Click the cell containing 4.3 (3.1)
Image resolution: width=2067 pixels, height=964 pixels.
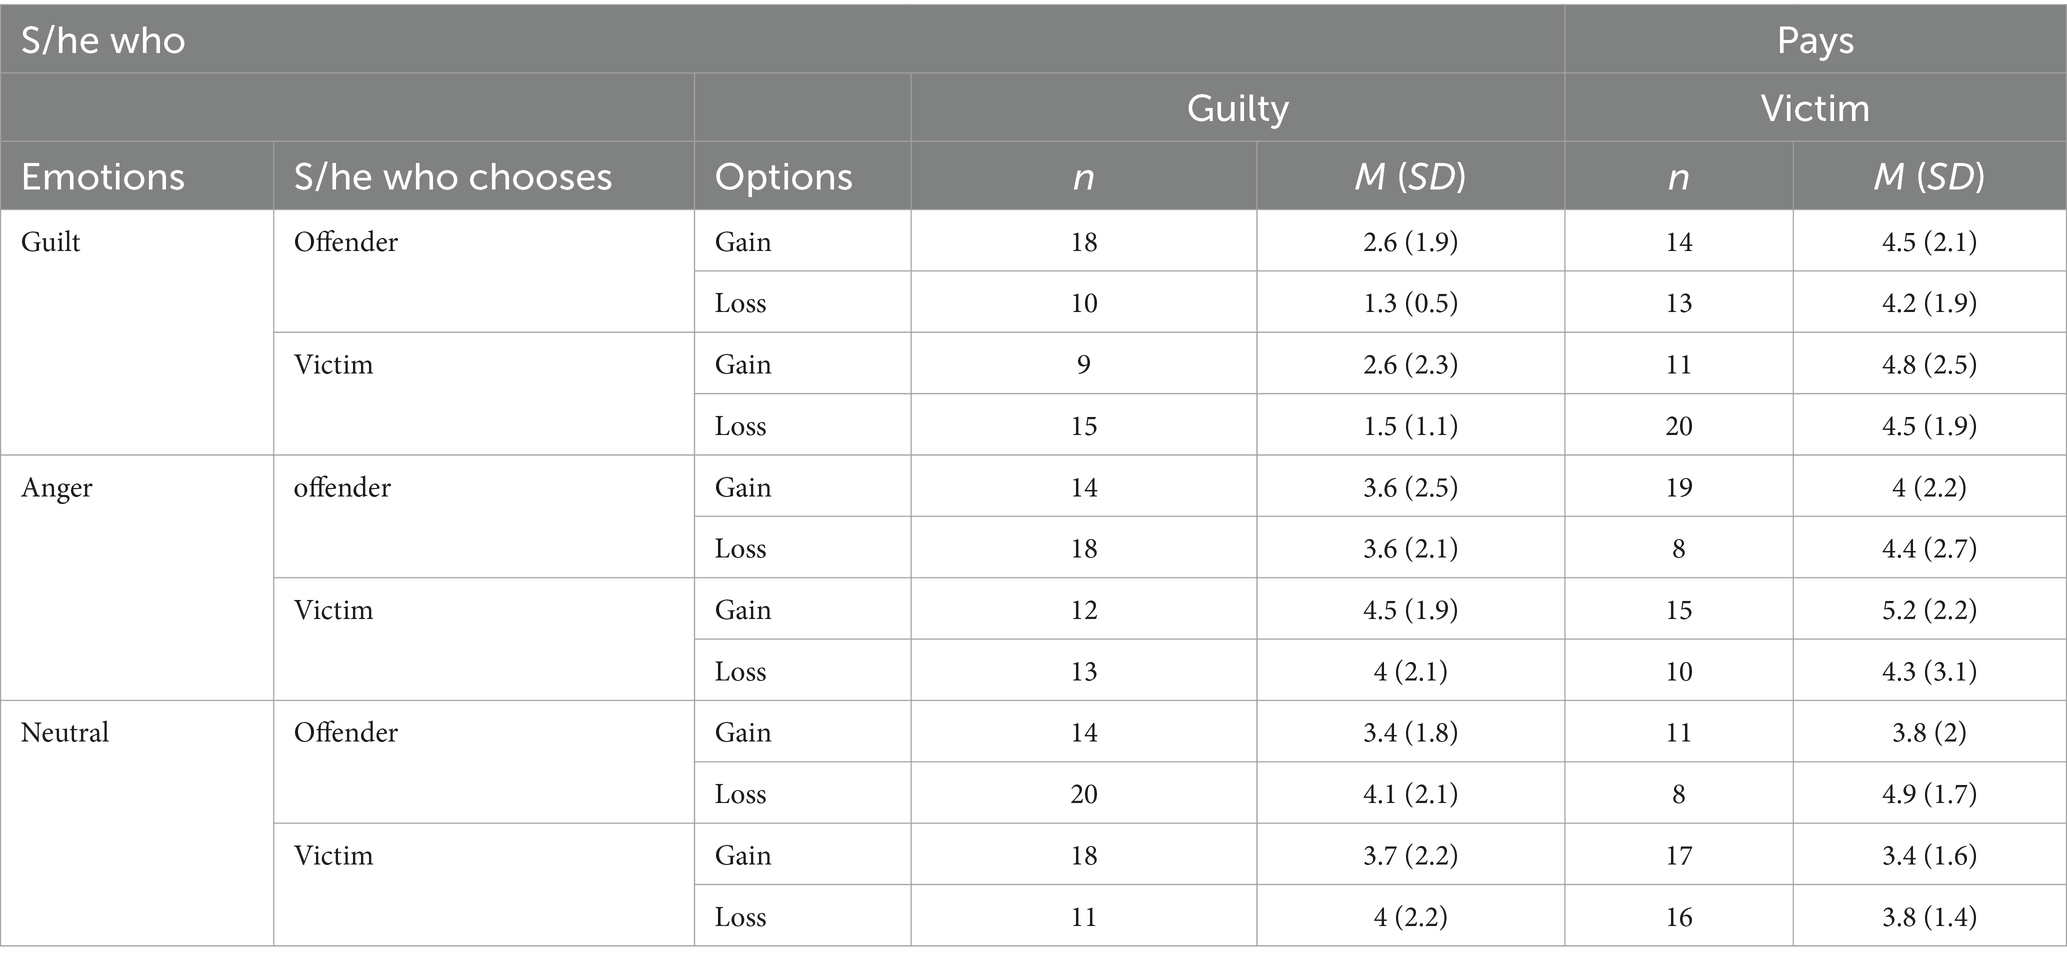[x=1929, y=671]
